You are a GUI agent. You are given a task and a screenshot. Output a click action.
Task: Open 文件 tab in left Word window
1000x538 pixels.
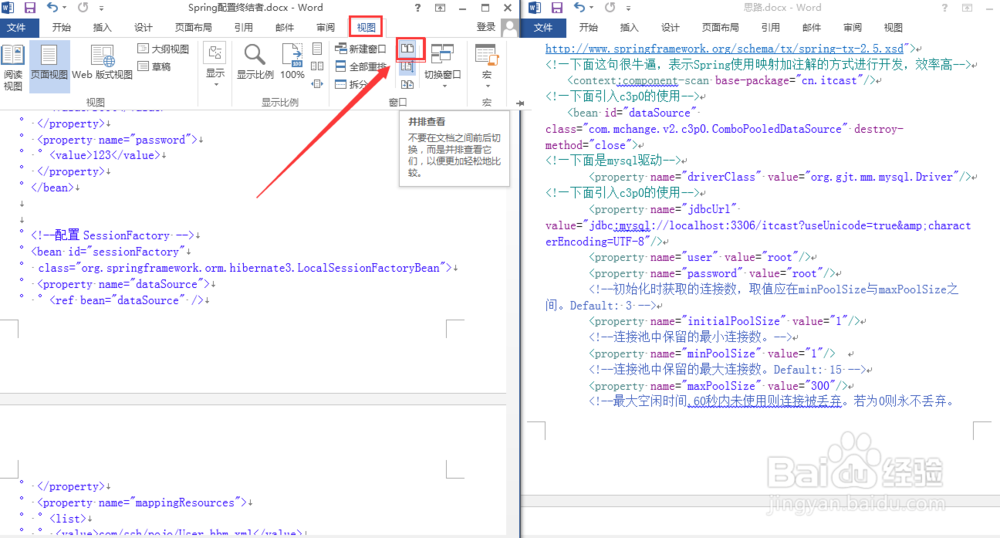[x=17, y=27]
